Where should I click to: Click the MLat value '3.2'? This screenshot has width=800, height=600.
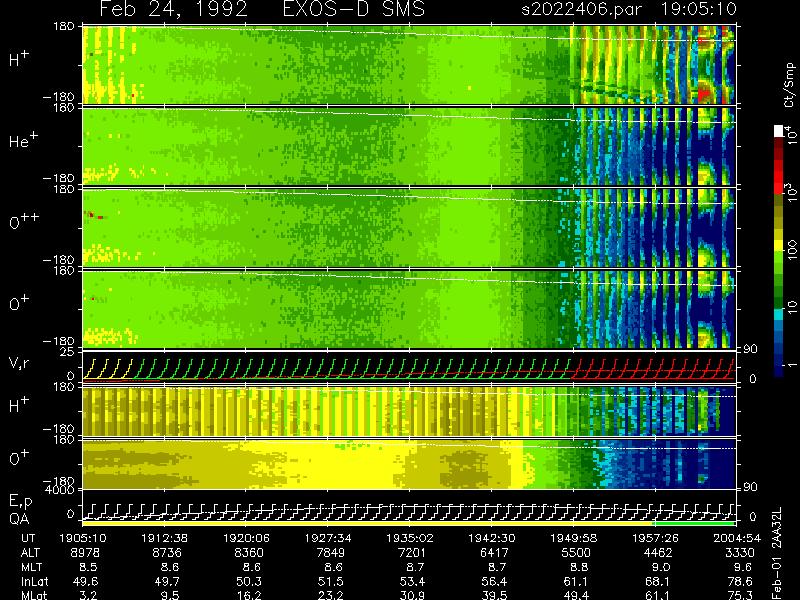(x=89, y=595)
